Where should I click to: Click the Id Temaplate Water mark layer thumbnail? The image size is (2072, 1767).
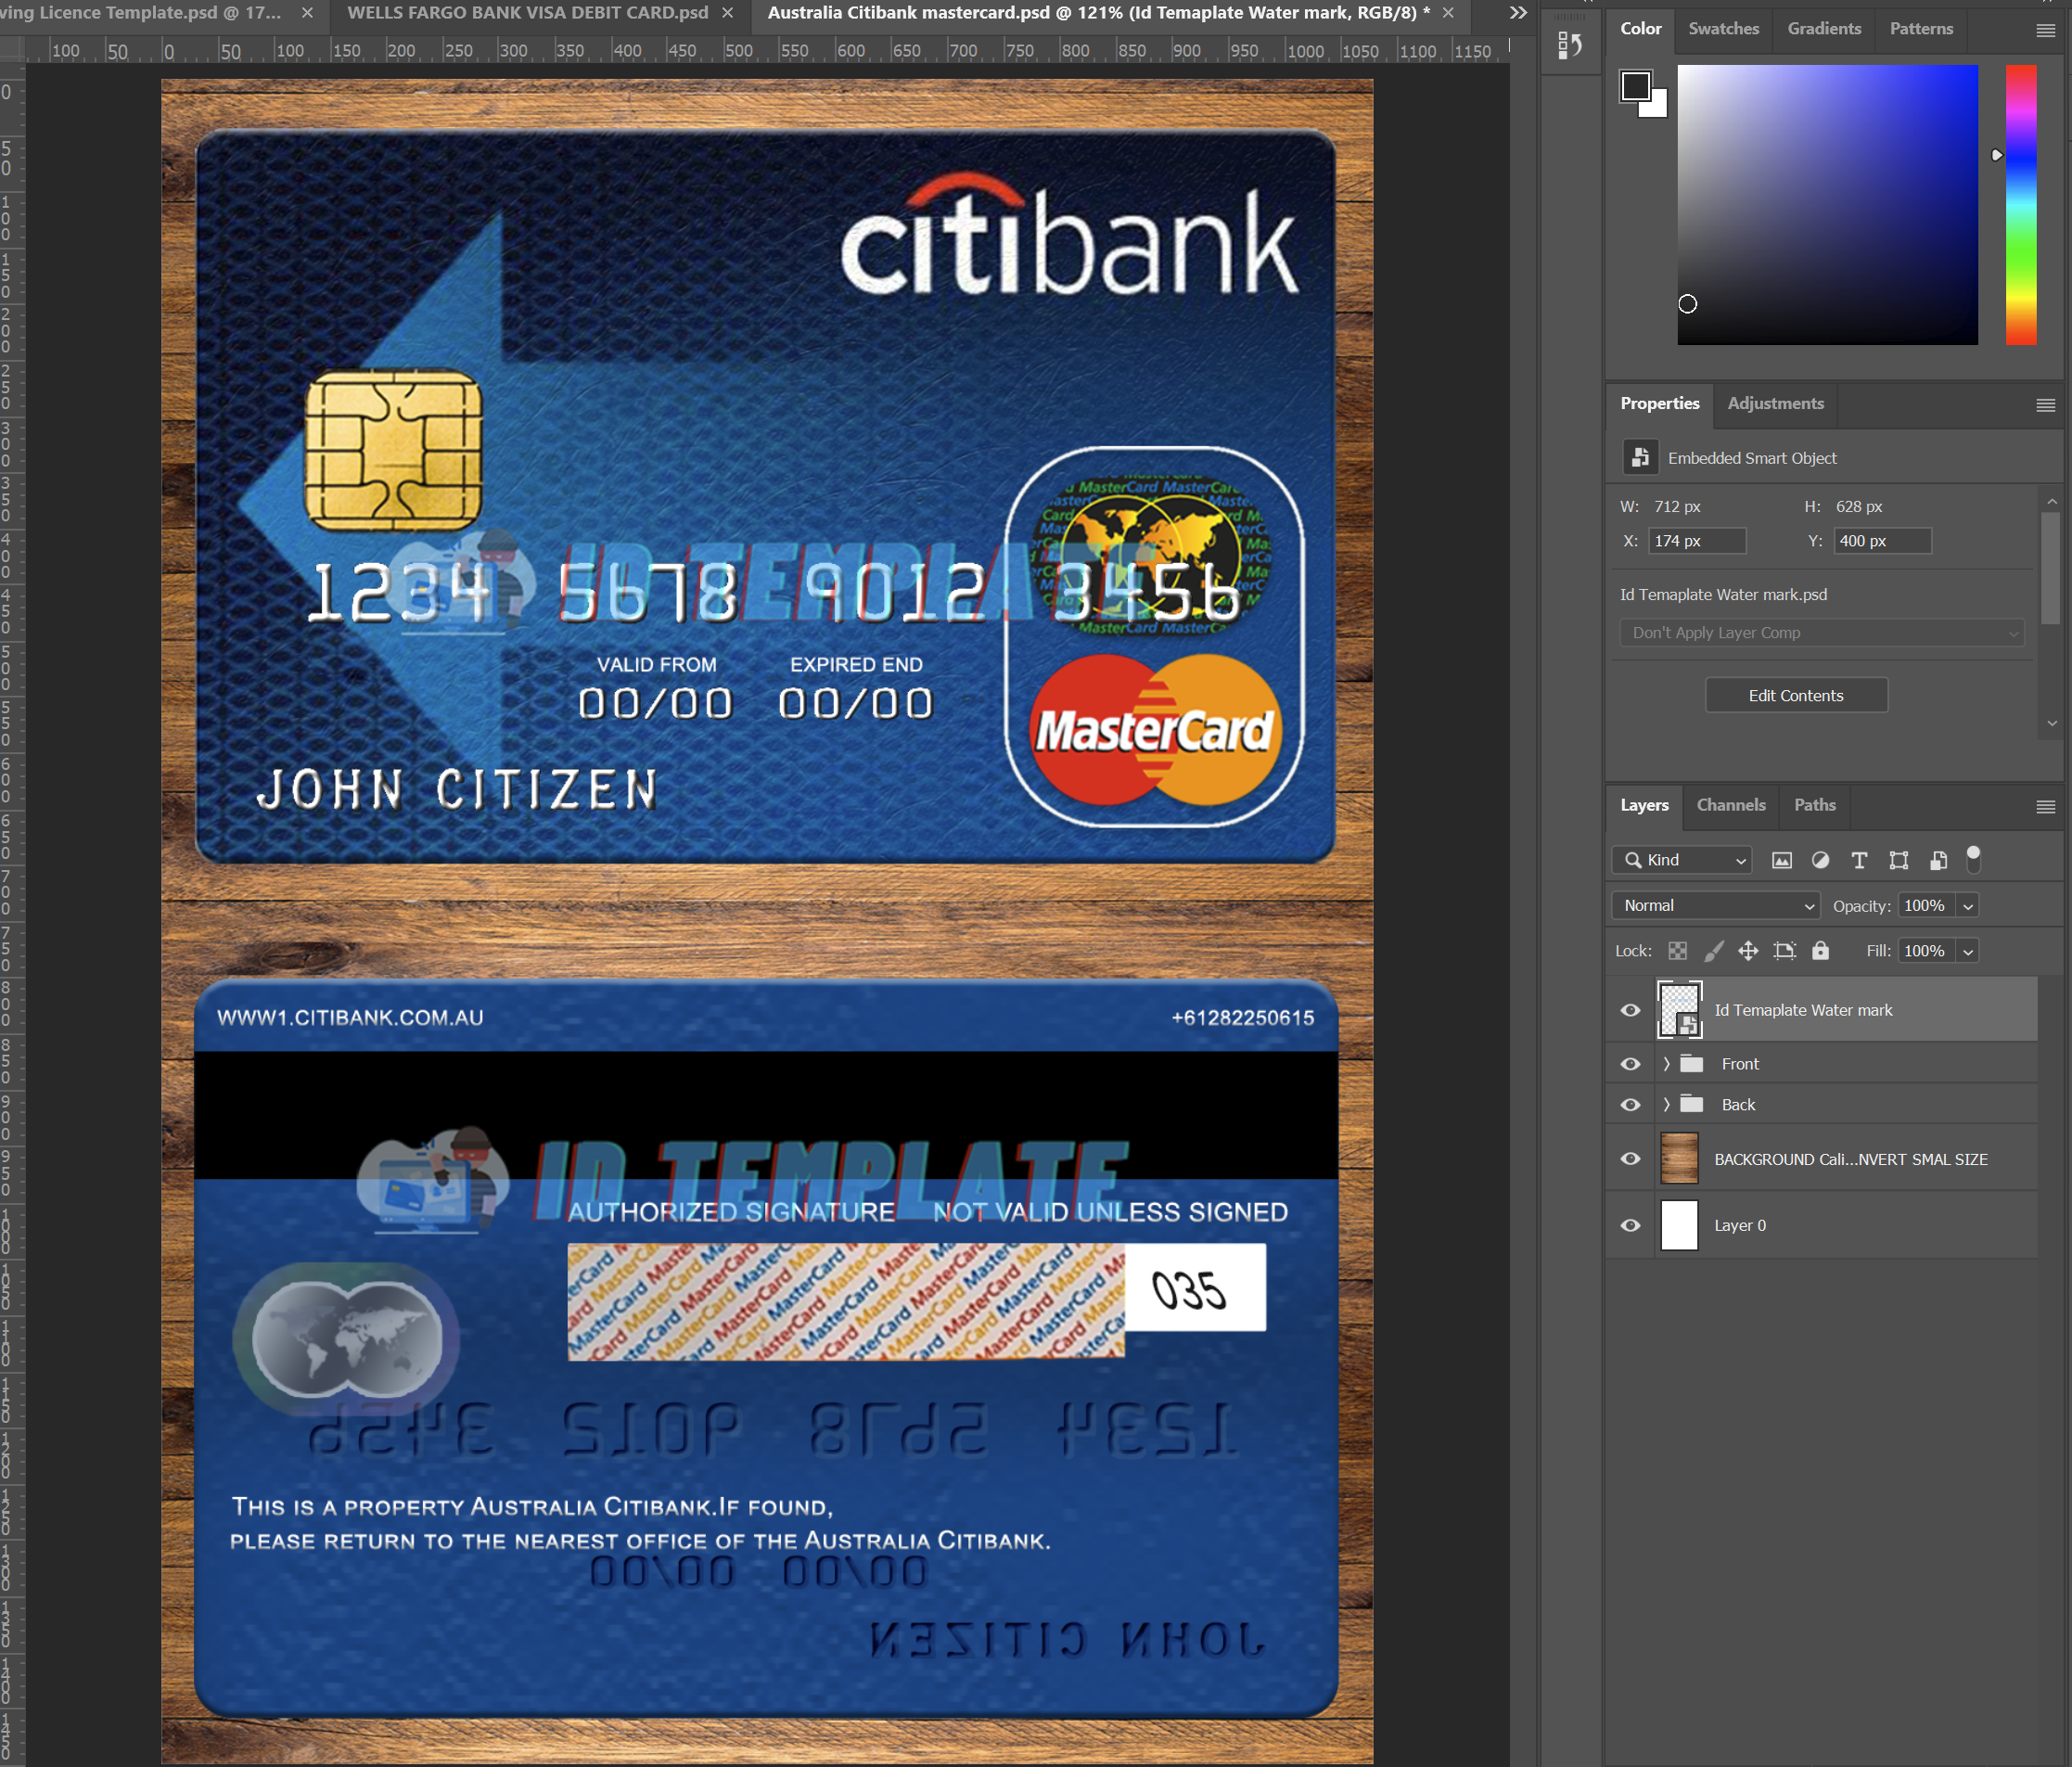1679,1010
